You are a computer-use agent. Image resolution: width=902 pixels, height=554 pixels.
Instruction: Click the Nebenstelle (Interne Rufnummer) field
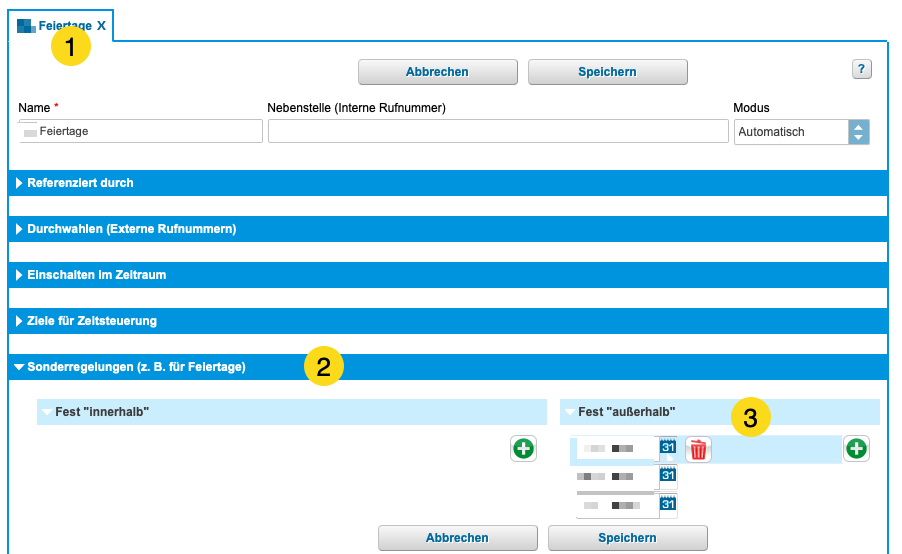(x=498, y=132)
